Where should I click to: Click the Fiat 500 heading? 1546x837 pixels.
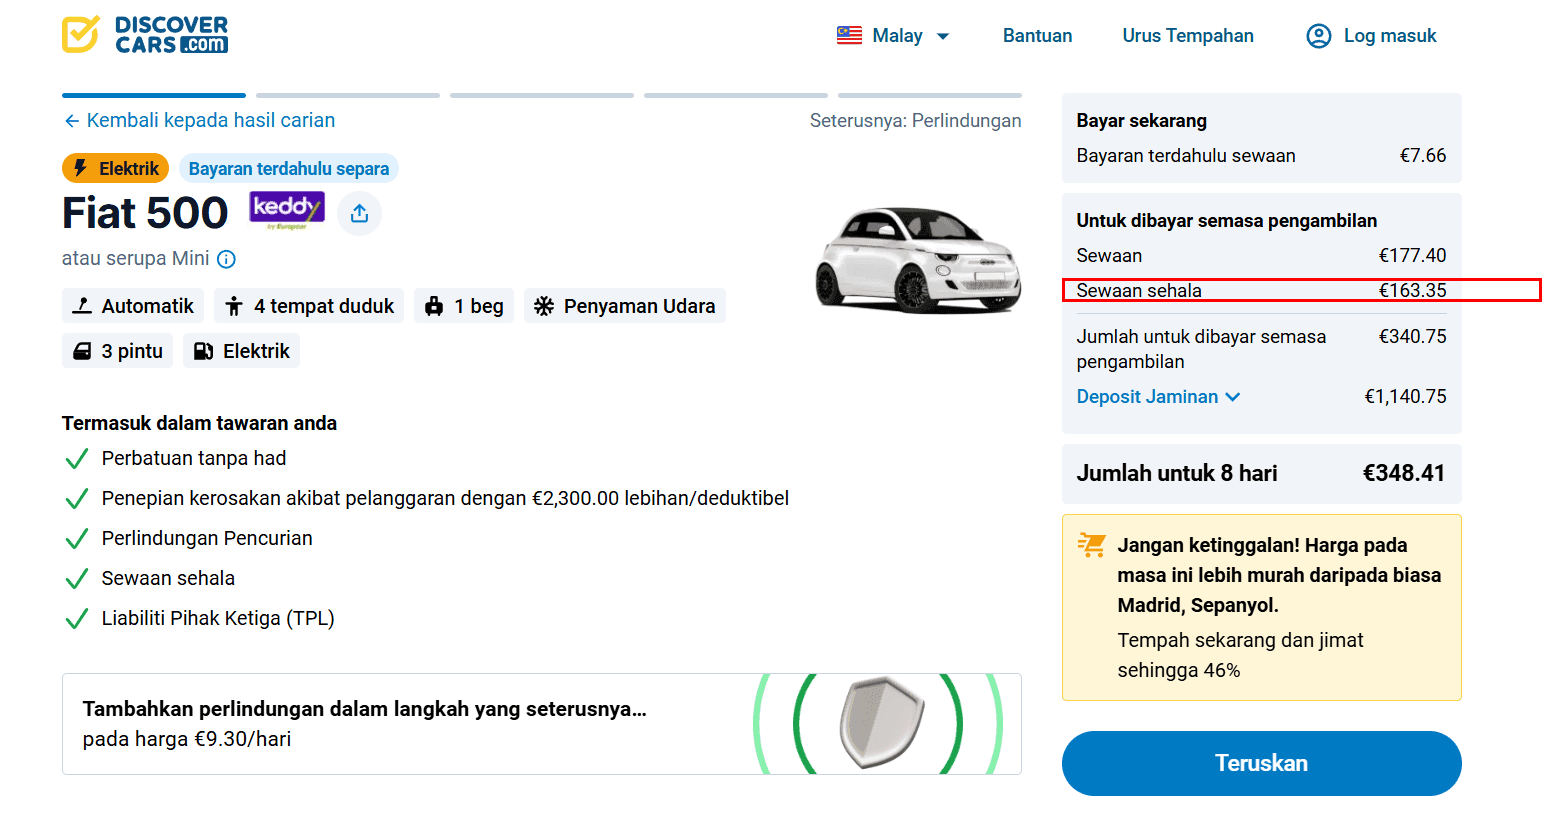click(145, 213)
